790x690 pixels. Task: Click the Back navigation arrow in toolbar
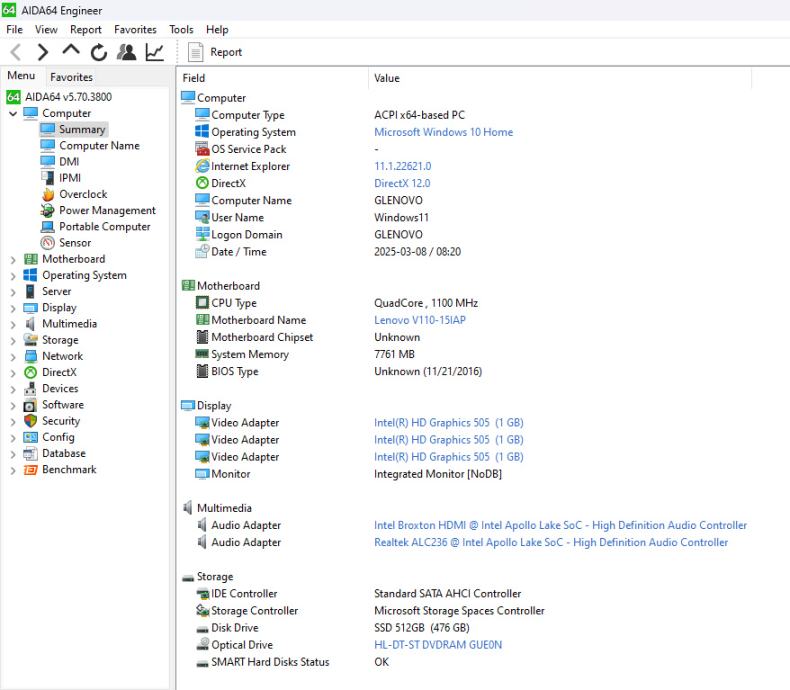point(16,52)
